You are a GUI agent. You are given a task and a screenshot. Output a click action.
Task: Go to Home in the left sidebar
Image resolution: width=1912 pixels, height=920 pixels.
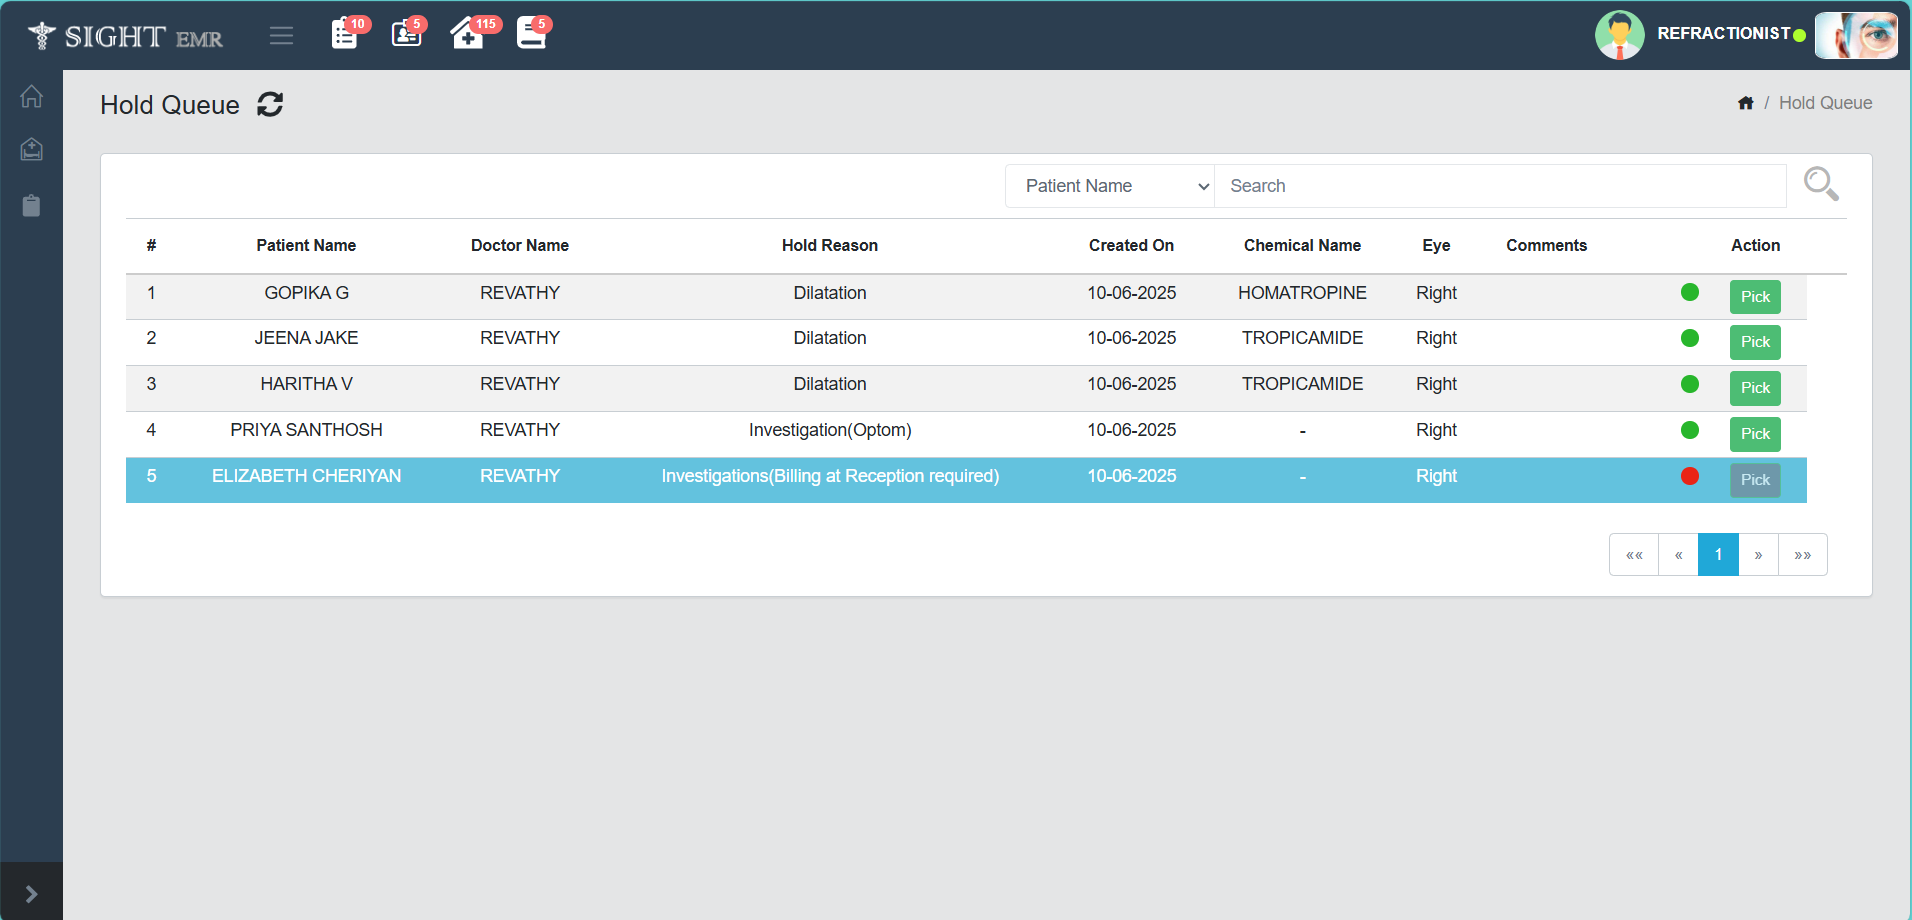32,97
